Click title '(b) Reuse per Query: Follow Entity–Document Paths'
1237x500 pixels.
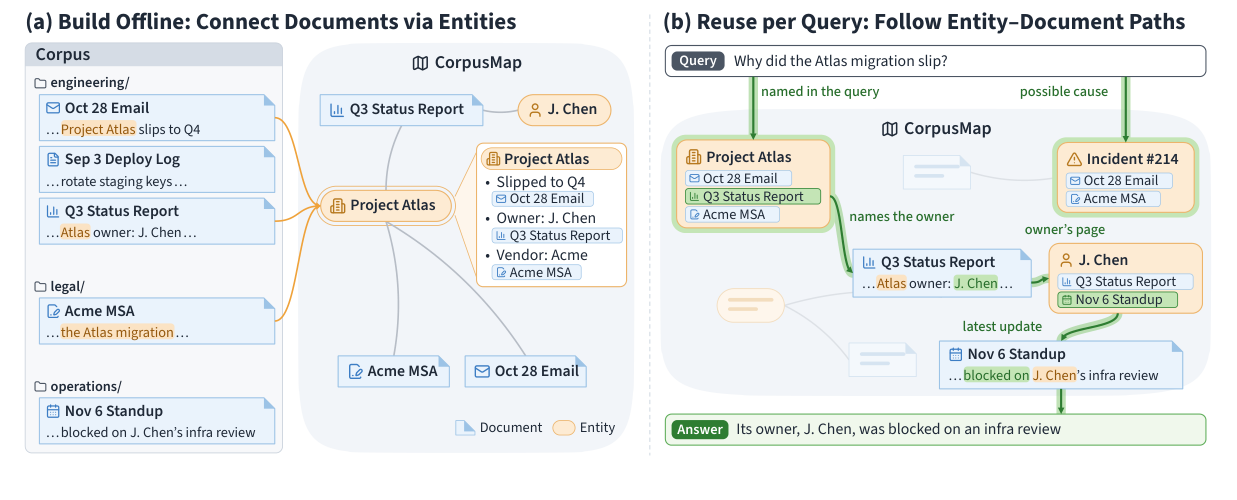pos(923,22)
